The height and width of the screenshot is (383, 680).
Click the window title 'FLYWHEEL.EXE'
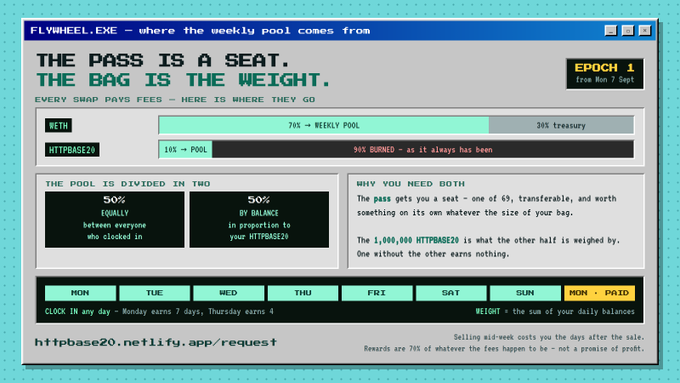(x=74, y=31)
